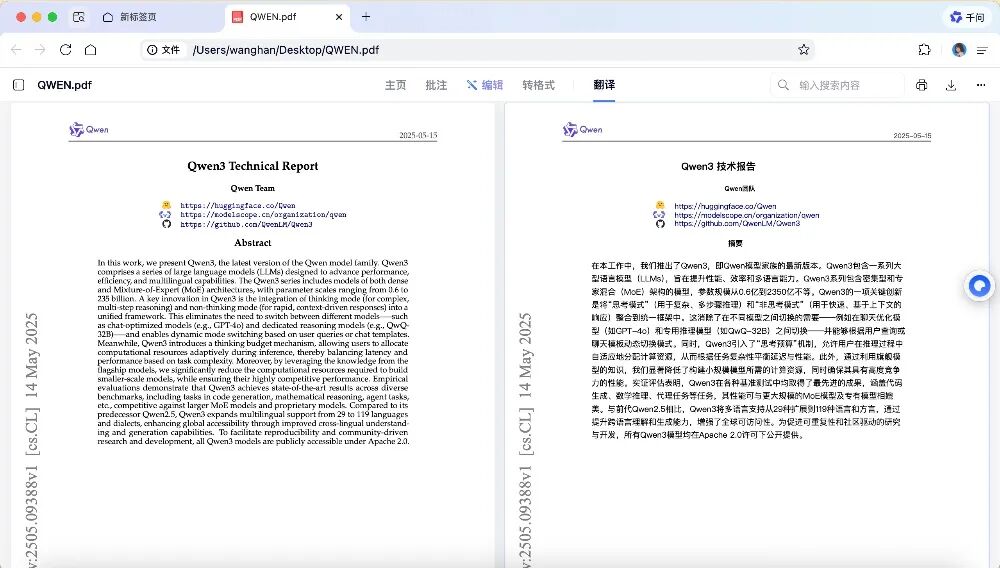Click the modelscope.cn link in translated page
This screenshot has width=1000, height=568.
tap(747, 215)
